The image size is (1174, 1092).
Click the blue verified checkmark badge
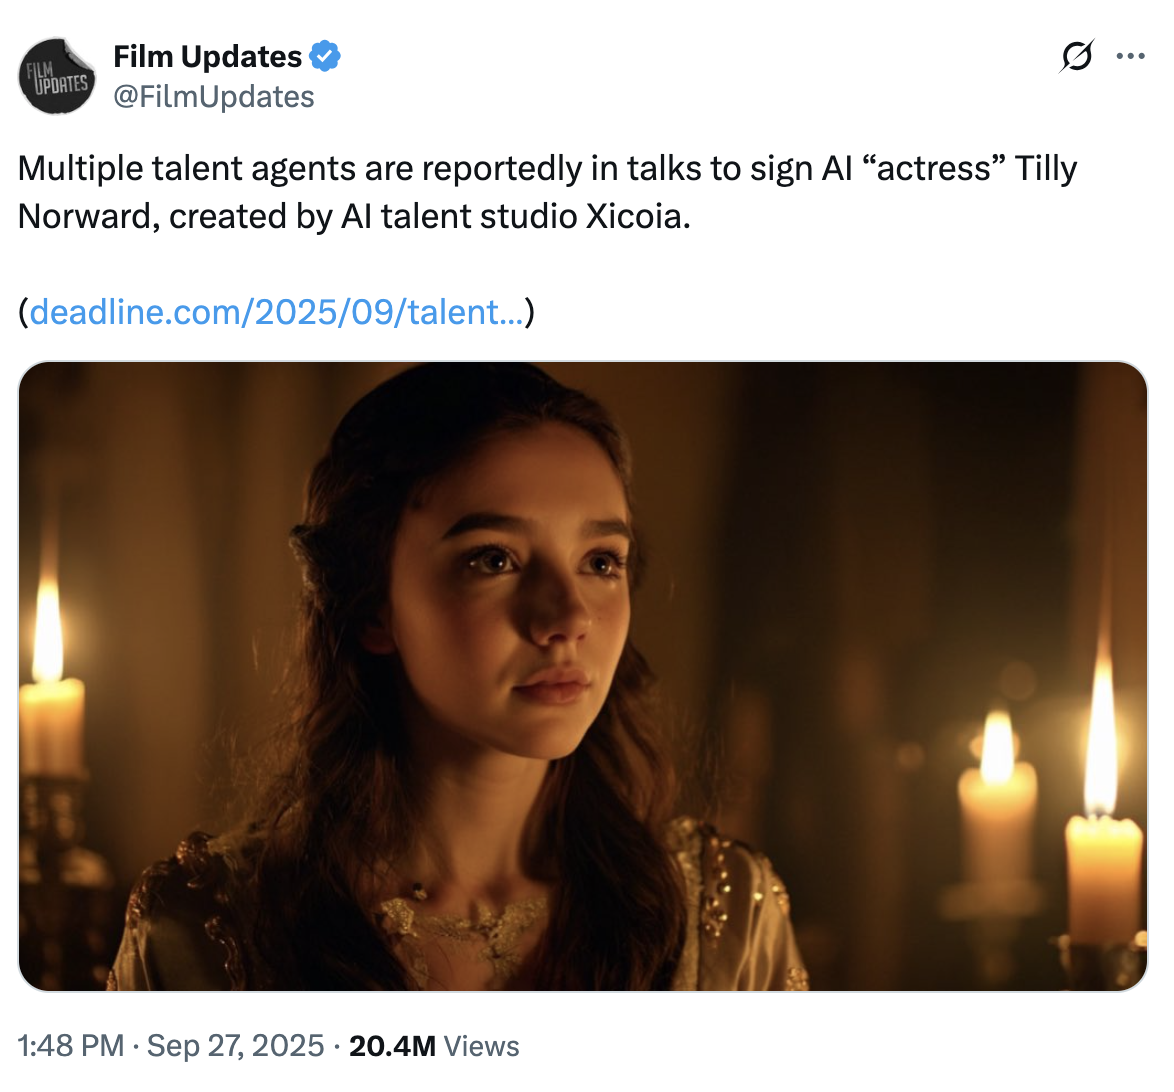pos(325,57)
